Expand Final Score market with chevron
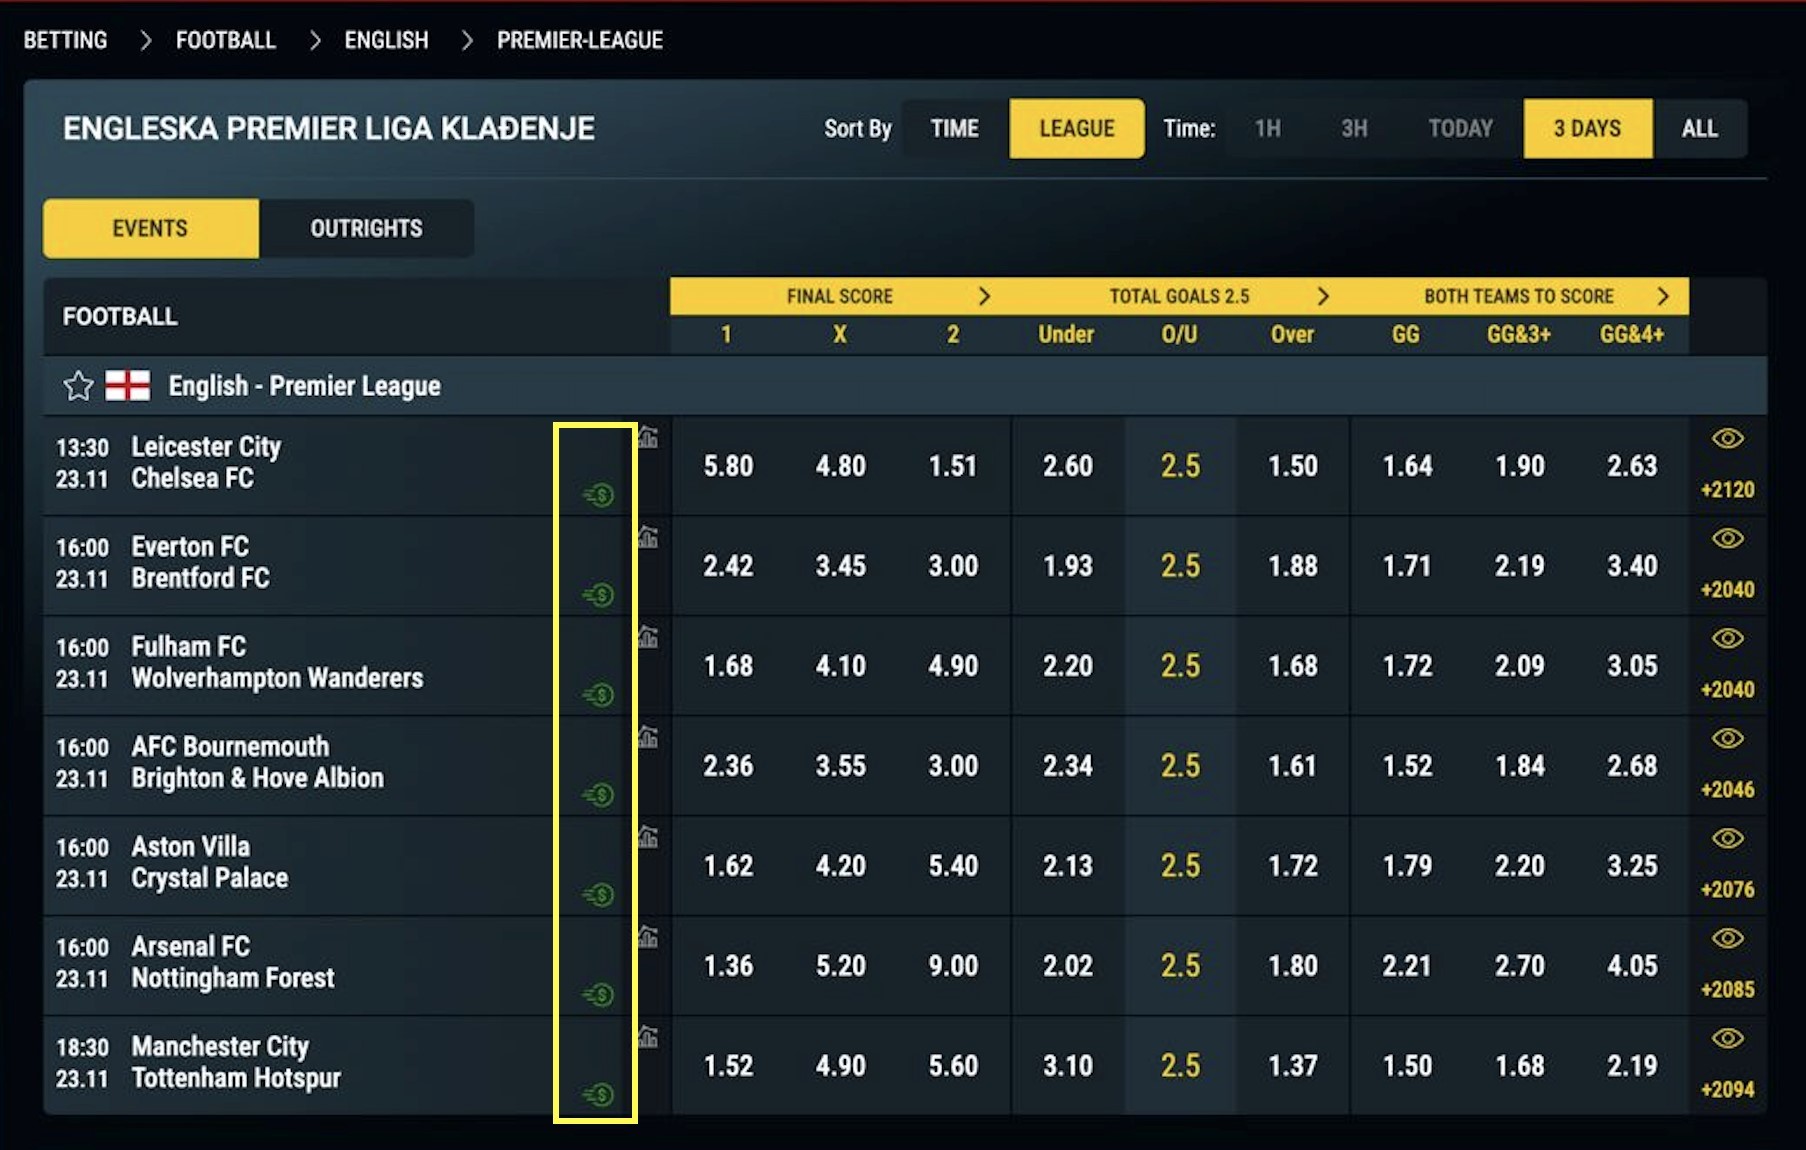 (x=984, y=296)
